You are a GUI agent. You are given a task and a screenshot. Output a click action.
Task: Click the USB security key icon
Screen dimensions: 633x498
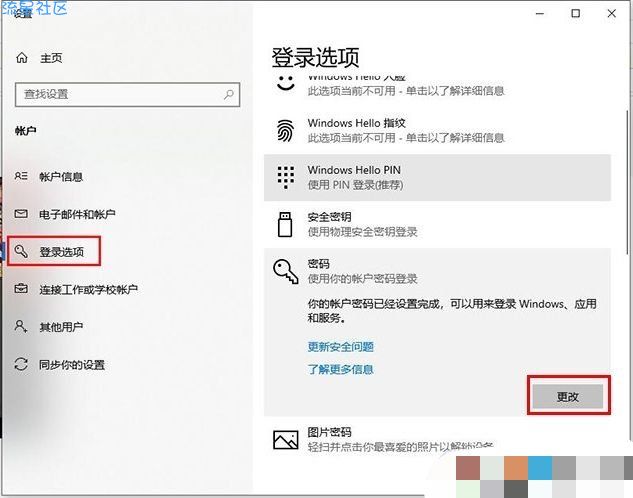(x=285, y=224)
